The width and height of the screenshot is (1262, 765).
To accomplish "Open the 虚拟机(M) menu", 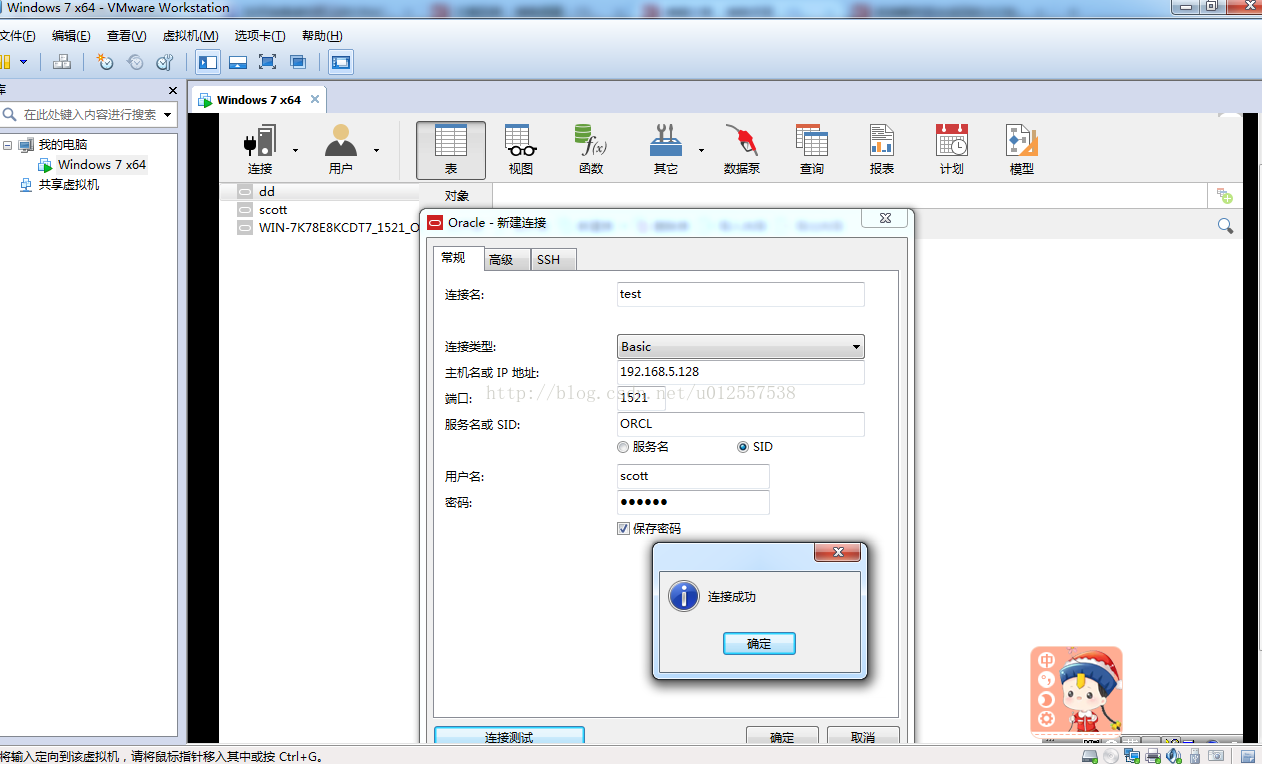I will (x=190, y=36).
